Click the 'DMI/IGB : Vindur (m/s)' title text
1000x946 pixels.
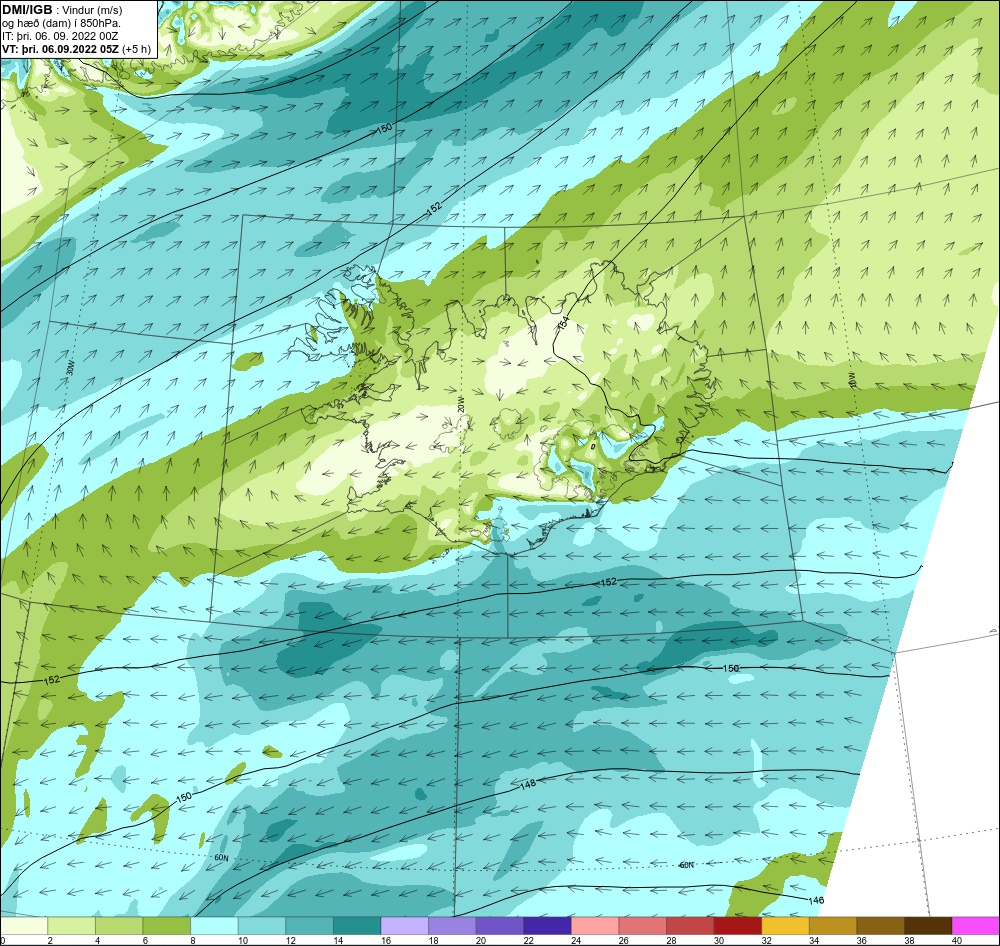pyautogui.click(x=62, y=10)
